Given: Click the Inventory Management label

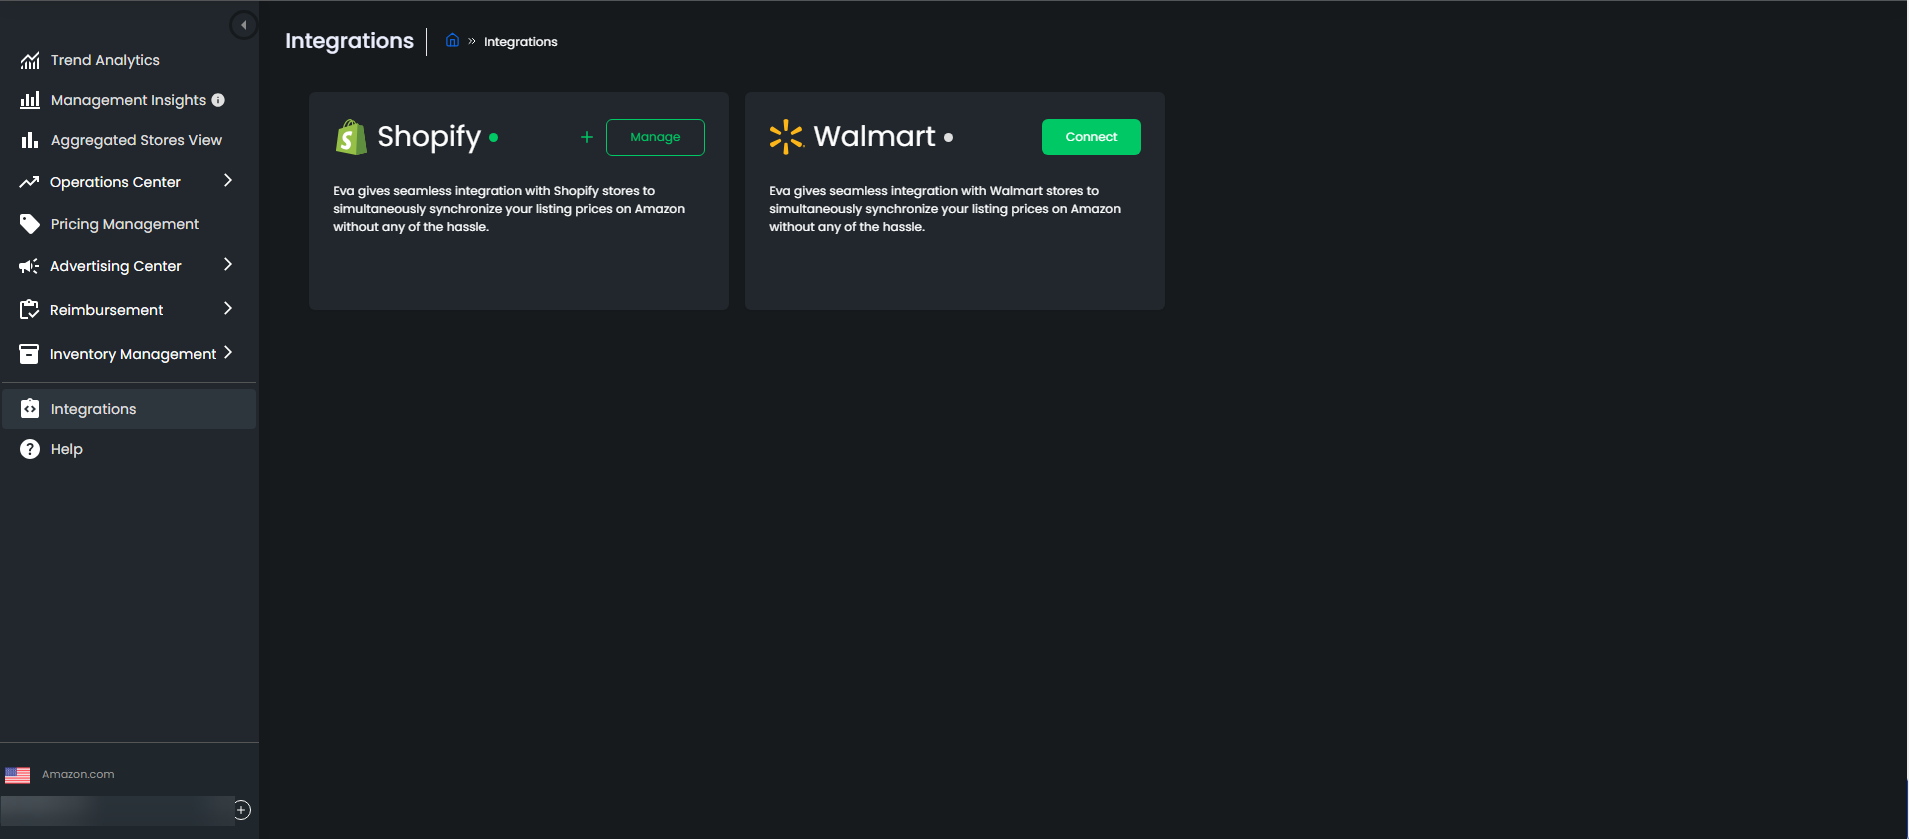Looking at the screenshot, I should point(133,354).
